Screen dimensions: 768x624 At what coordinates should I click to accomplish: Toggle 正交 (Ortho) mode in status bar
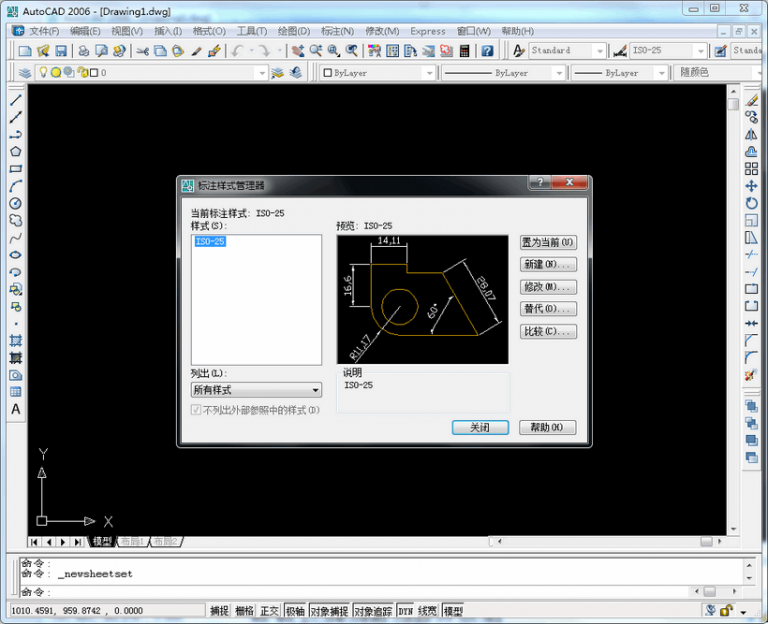coord(270,610)
